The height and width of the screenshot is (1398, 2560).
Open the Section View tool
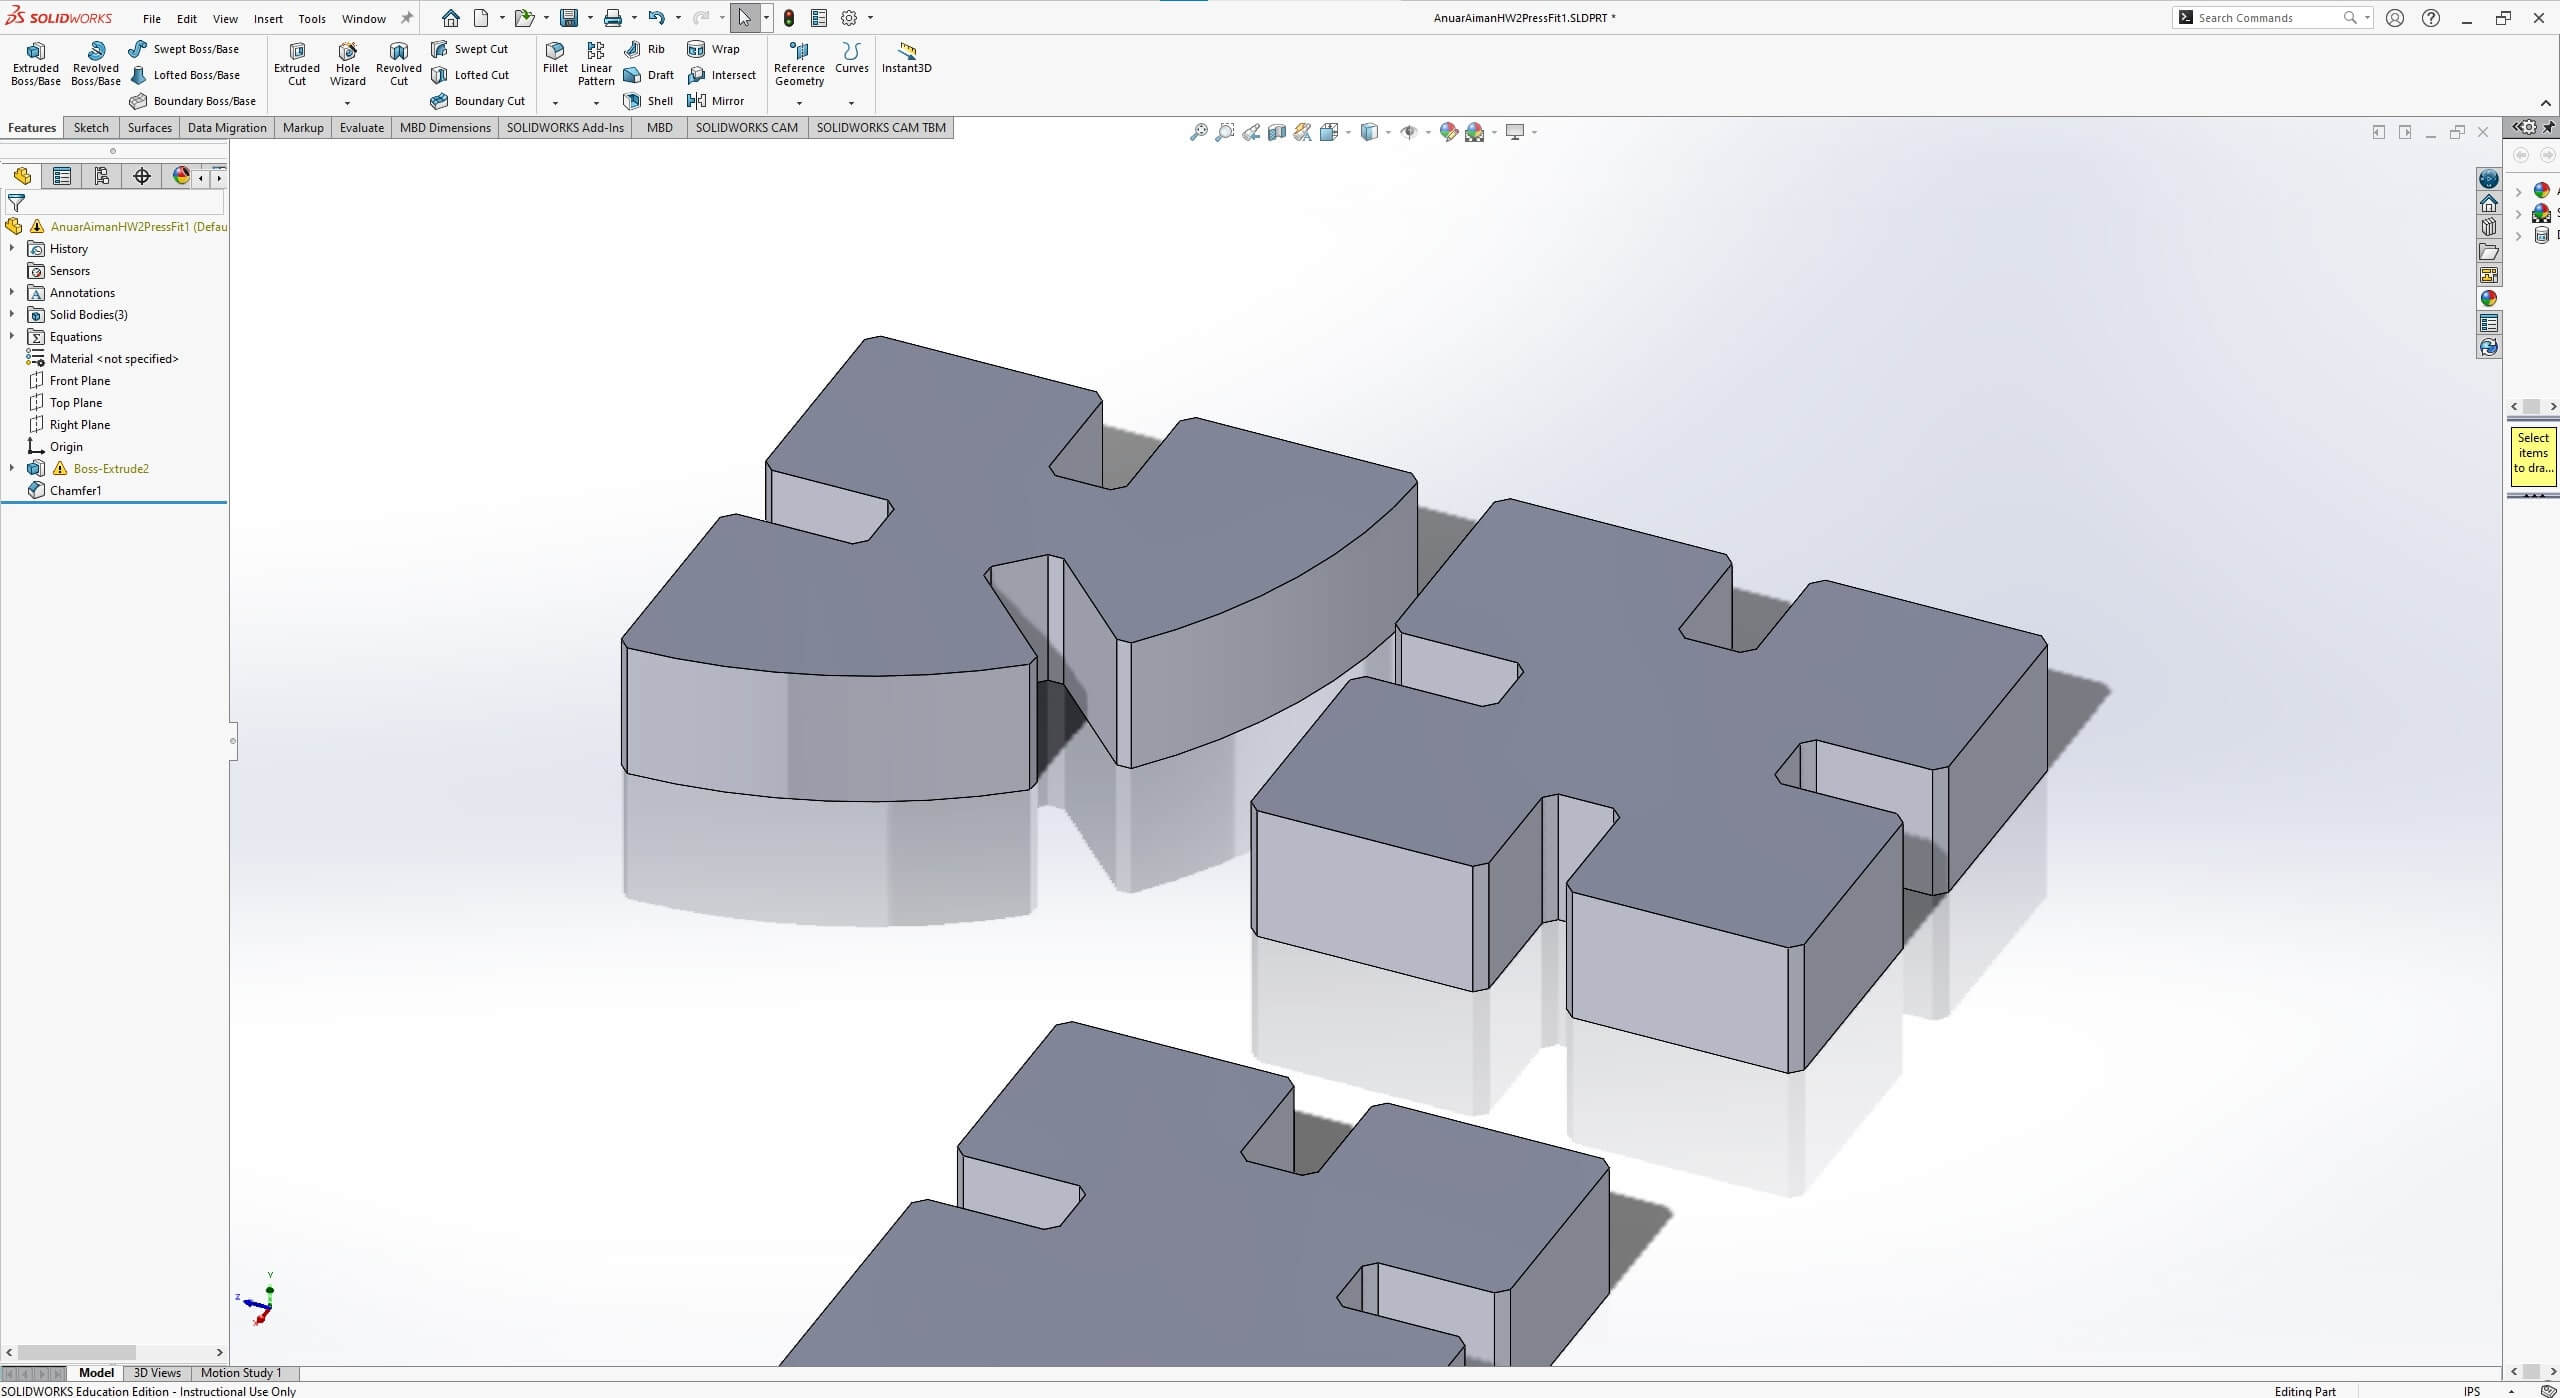click(1276, 132)
